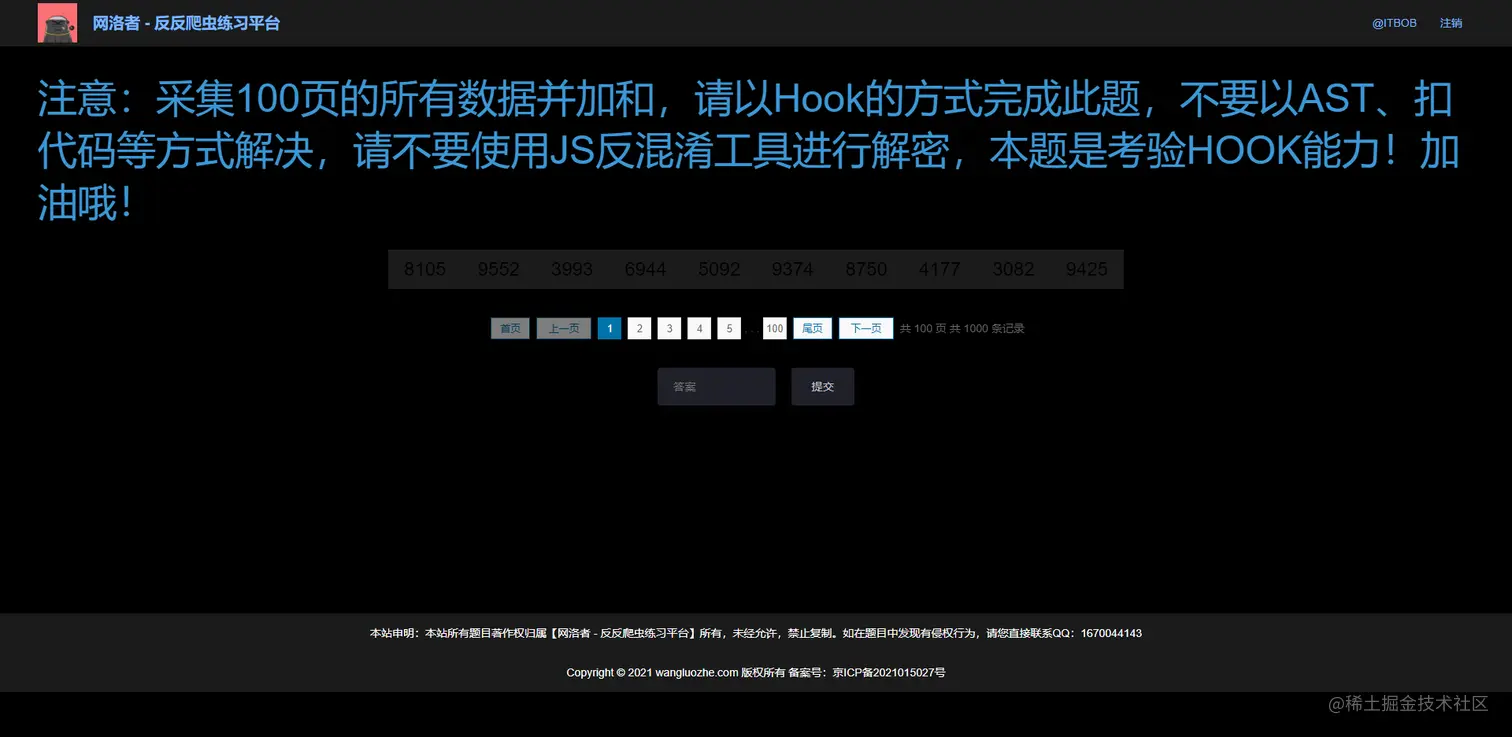Focus the 答案 answer input field
1512x737 pixels.
click(x=716, y=387)
